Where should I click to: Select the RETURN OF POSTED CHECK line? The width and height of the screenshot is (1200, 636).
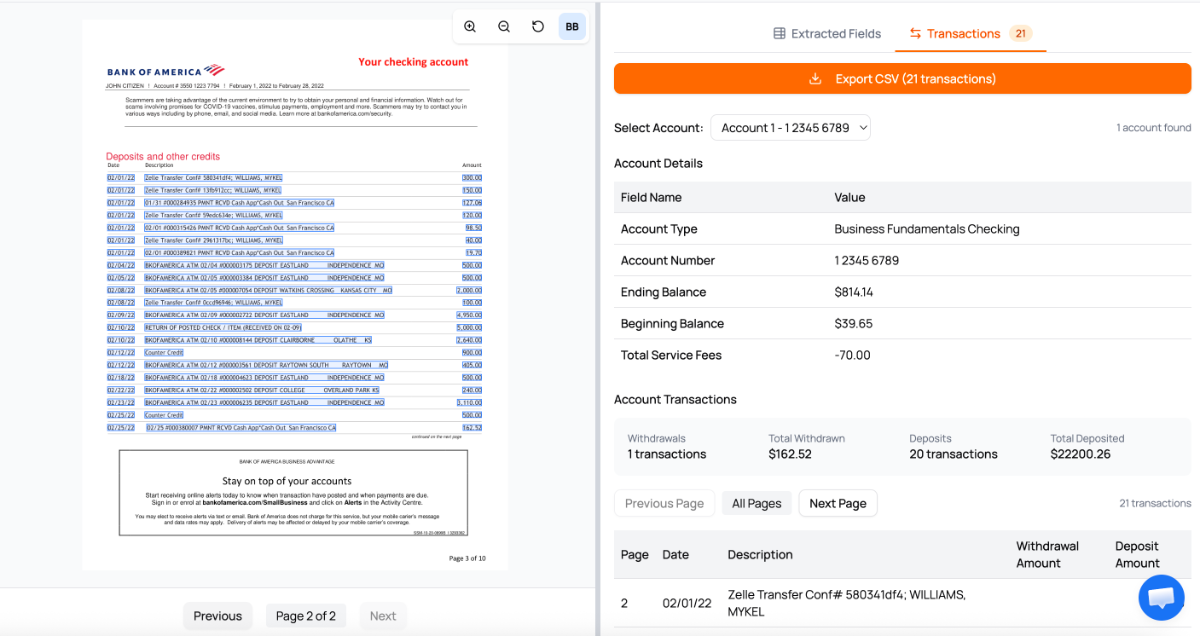(223, 327)
